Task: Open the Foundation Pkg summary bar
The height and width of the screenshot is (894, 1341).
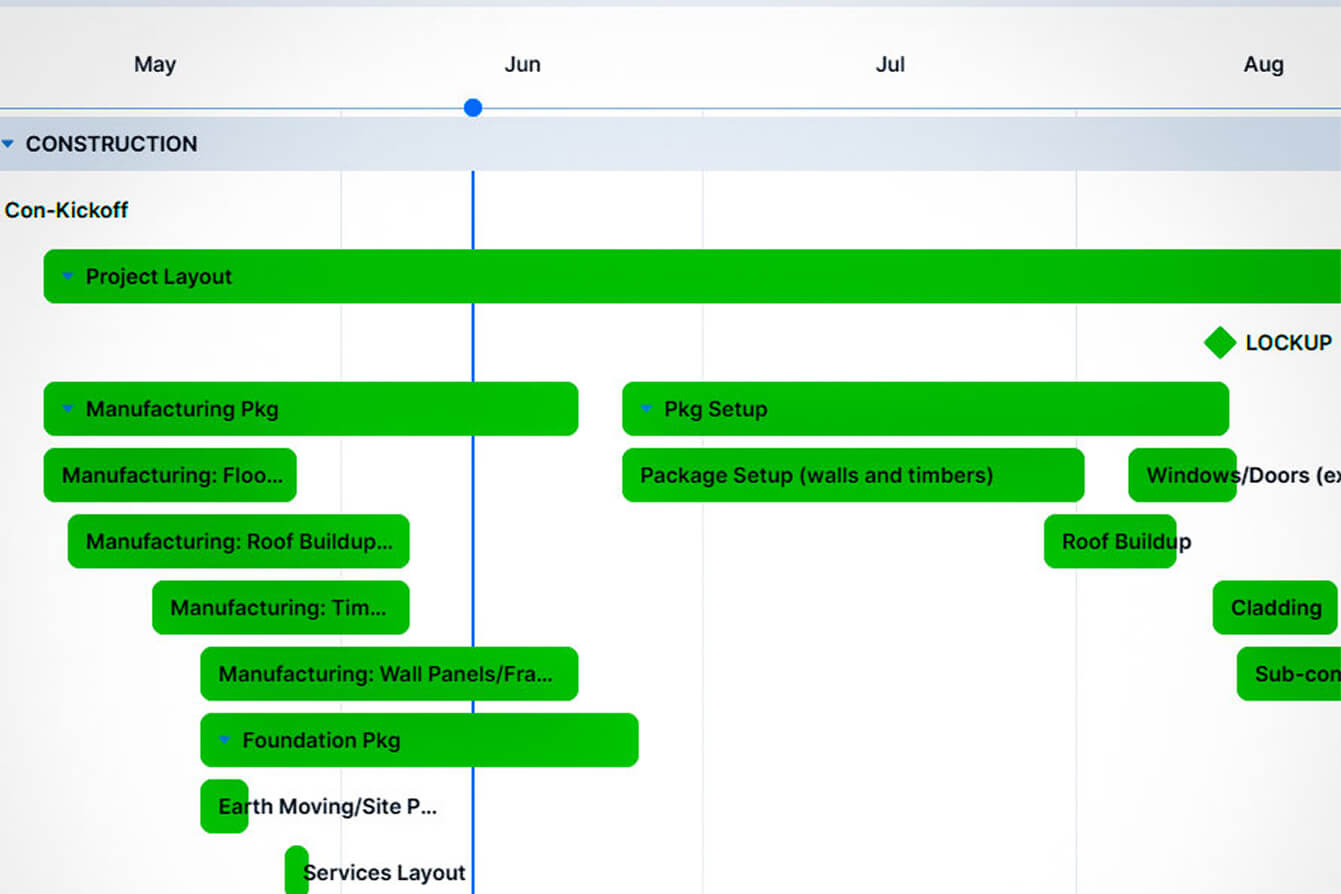Action: (419, 740)
